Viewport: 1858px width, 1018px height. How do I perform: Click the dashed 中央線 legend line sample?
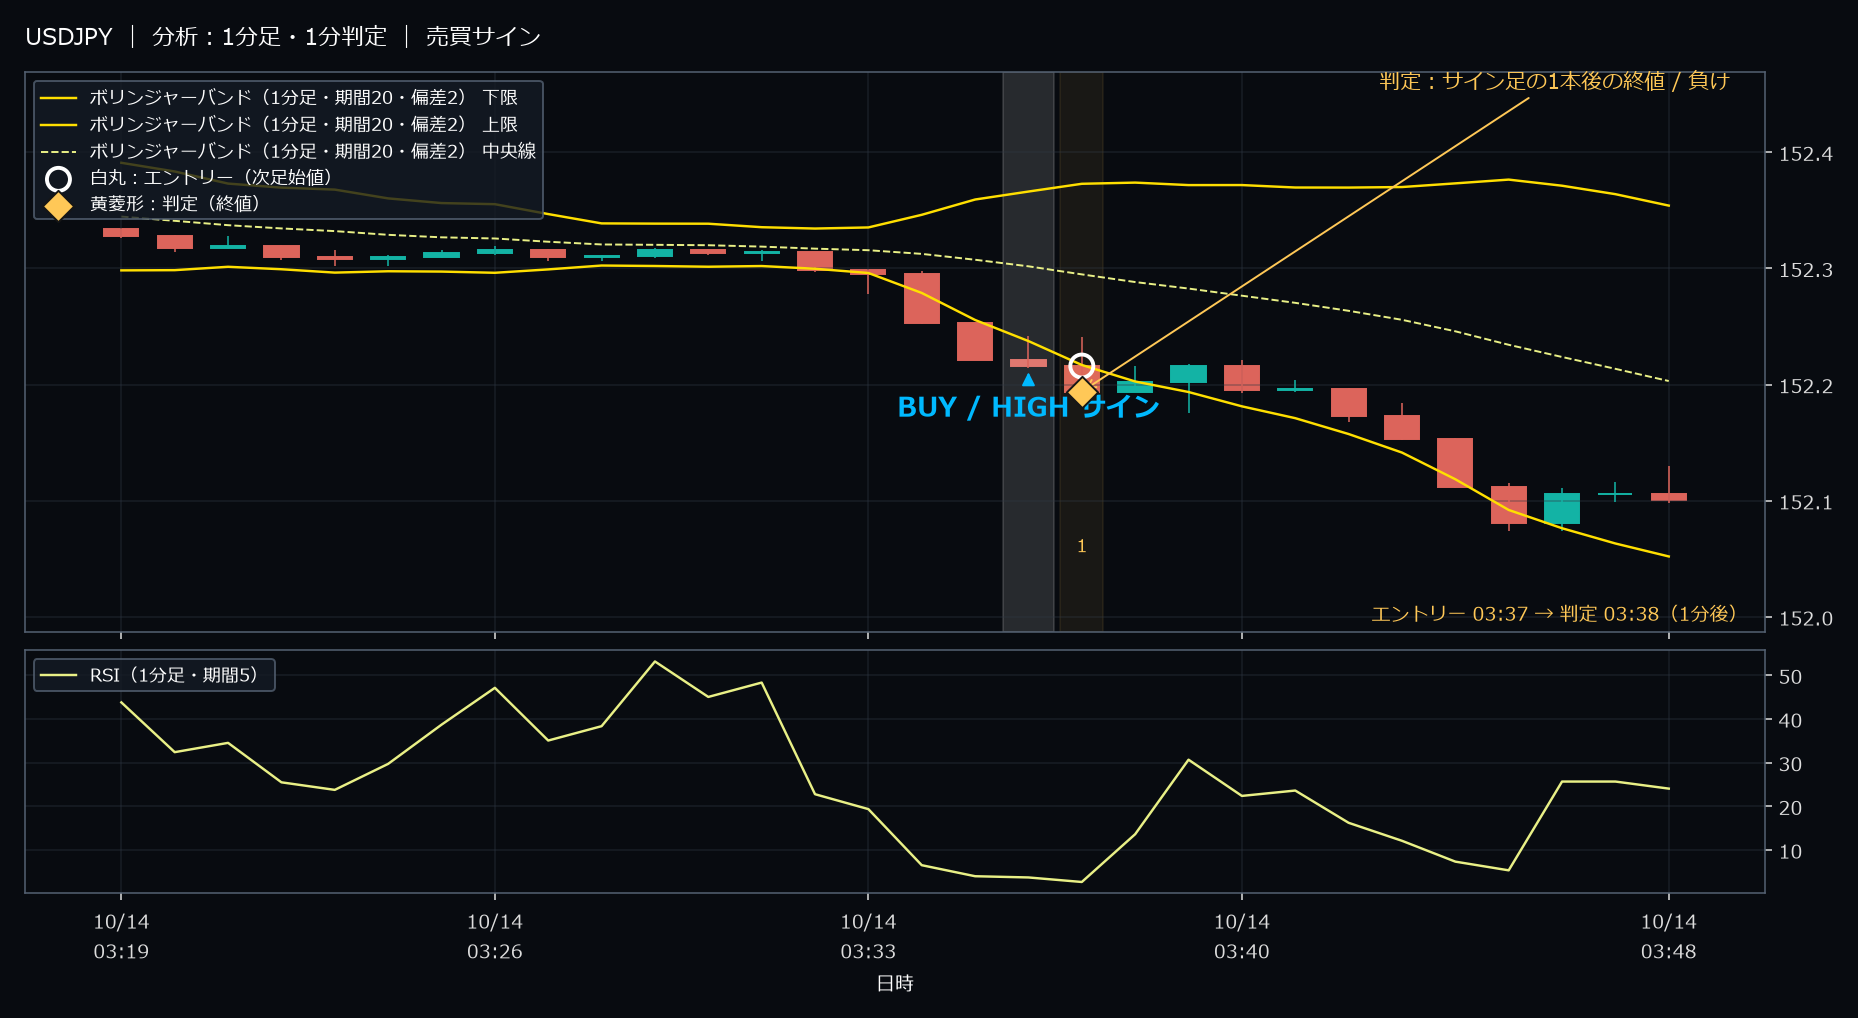click(x=59, y=152)
